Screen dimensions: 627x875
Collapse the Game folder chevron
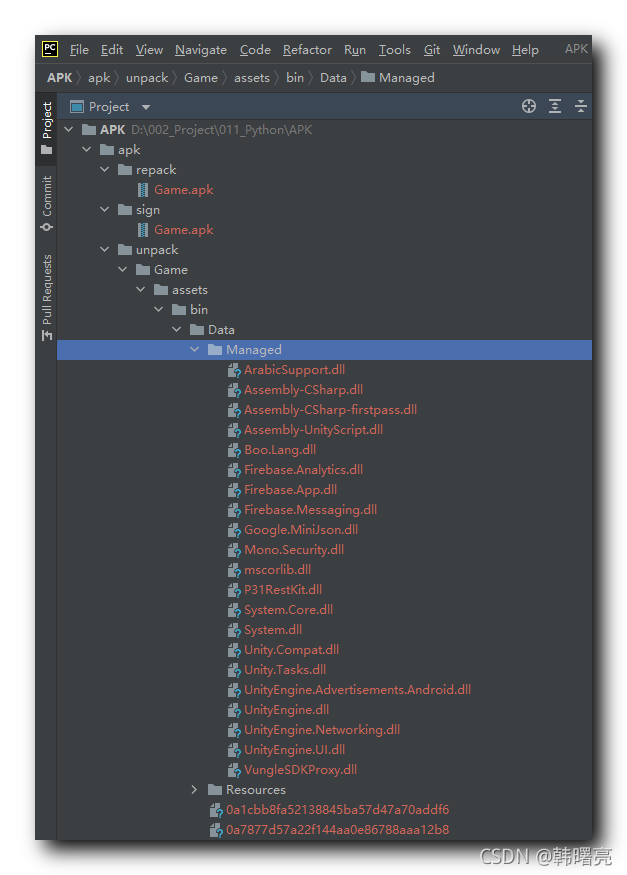(123, 270)
